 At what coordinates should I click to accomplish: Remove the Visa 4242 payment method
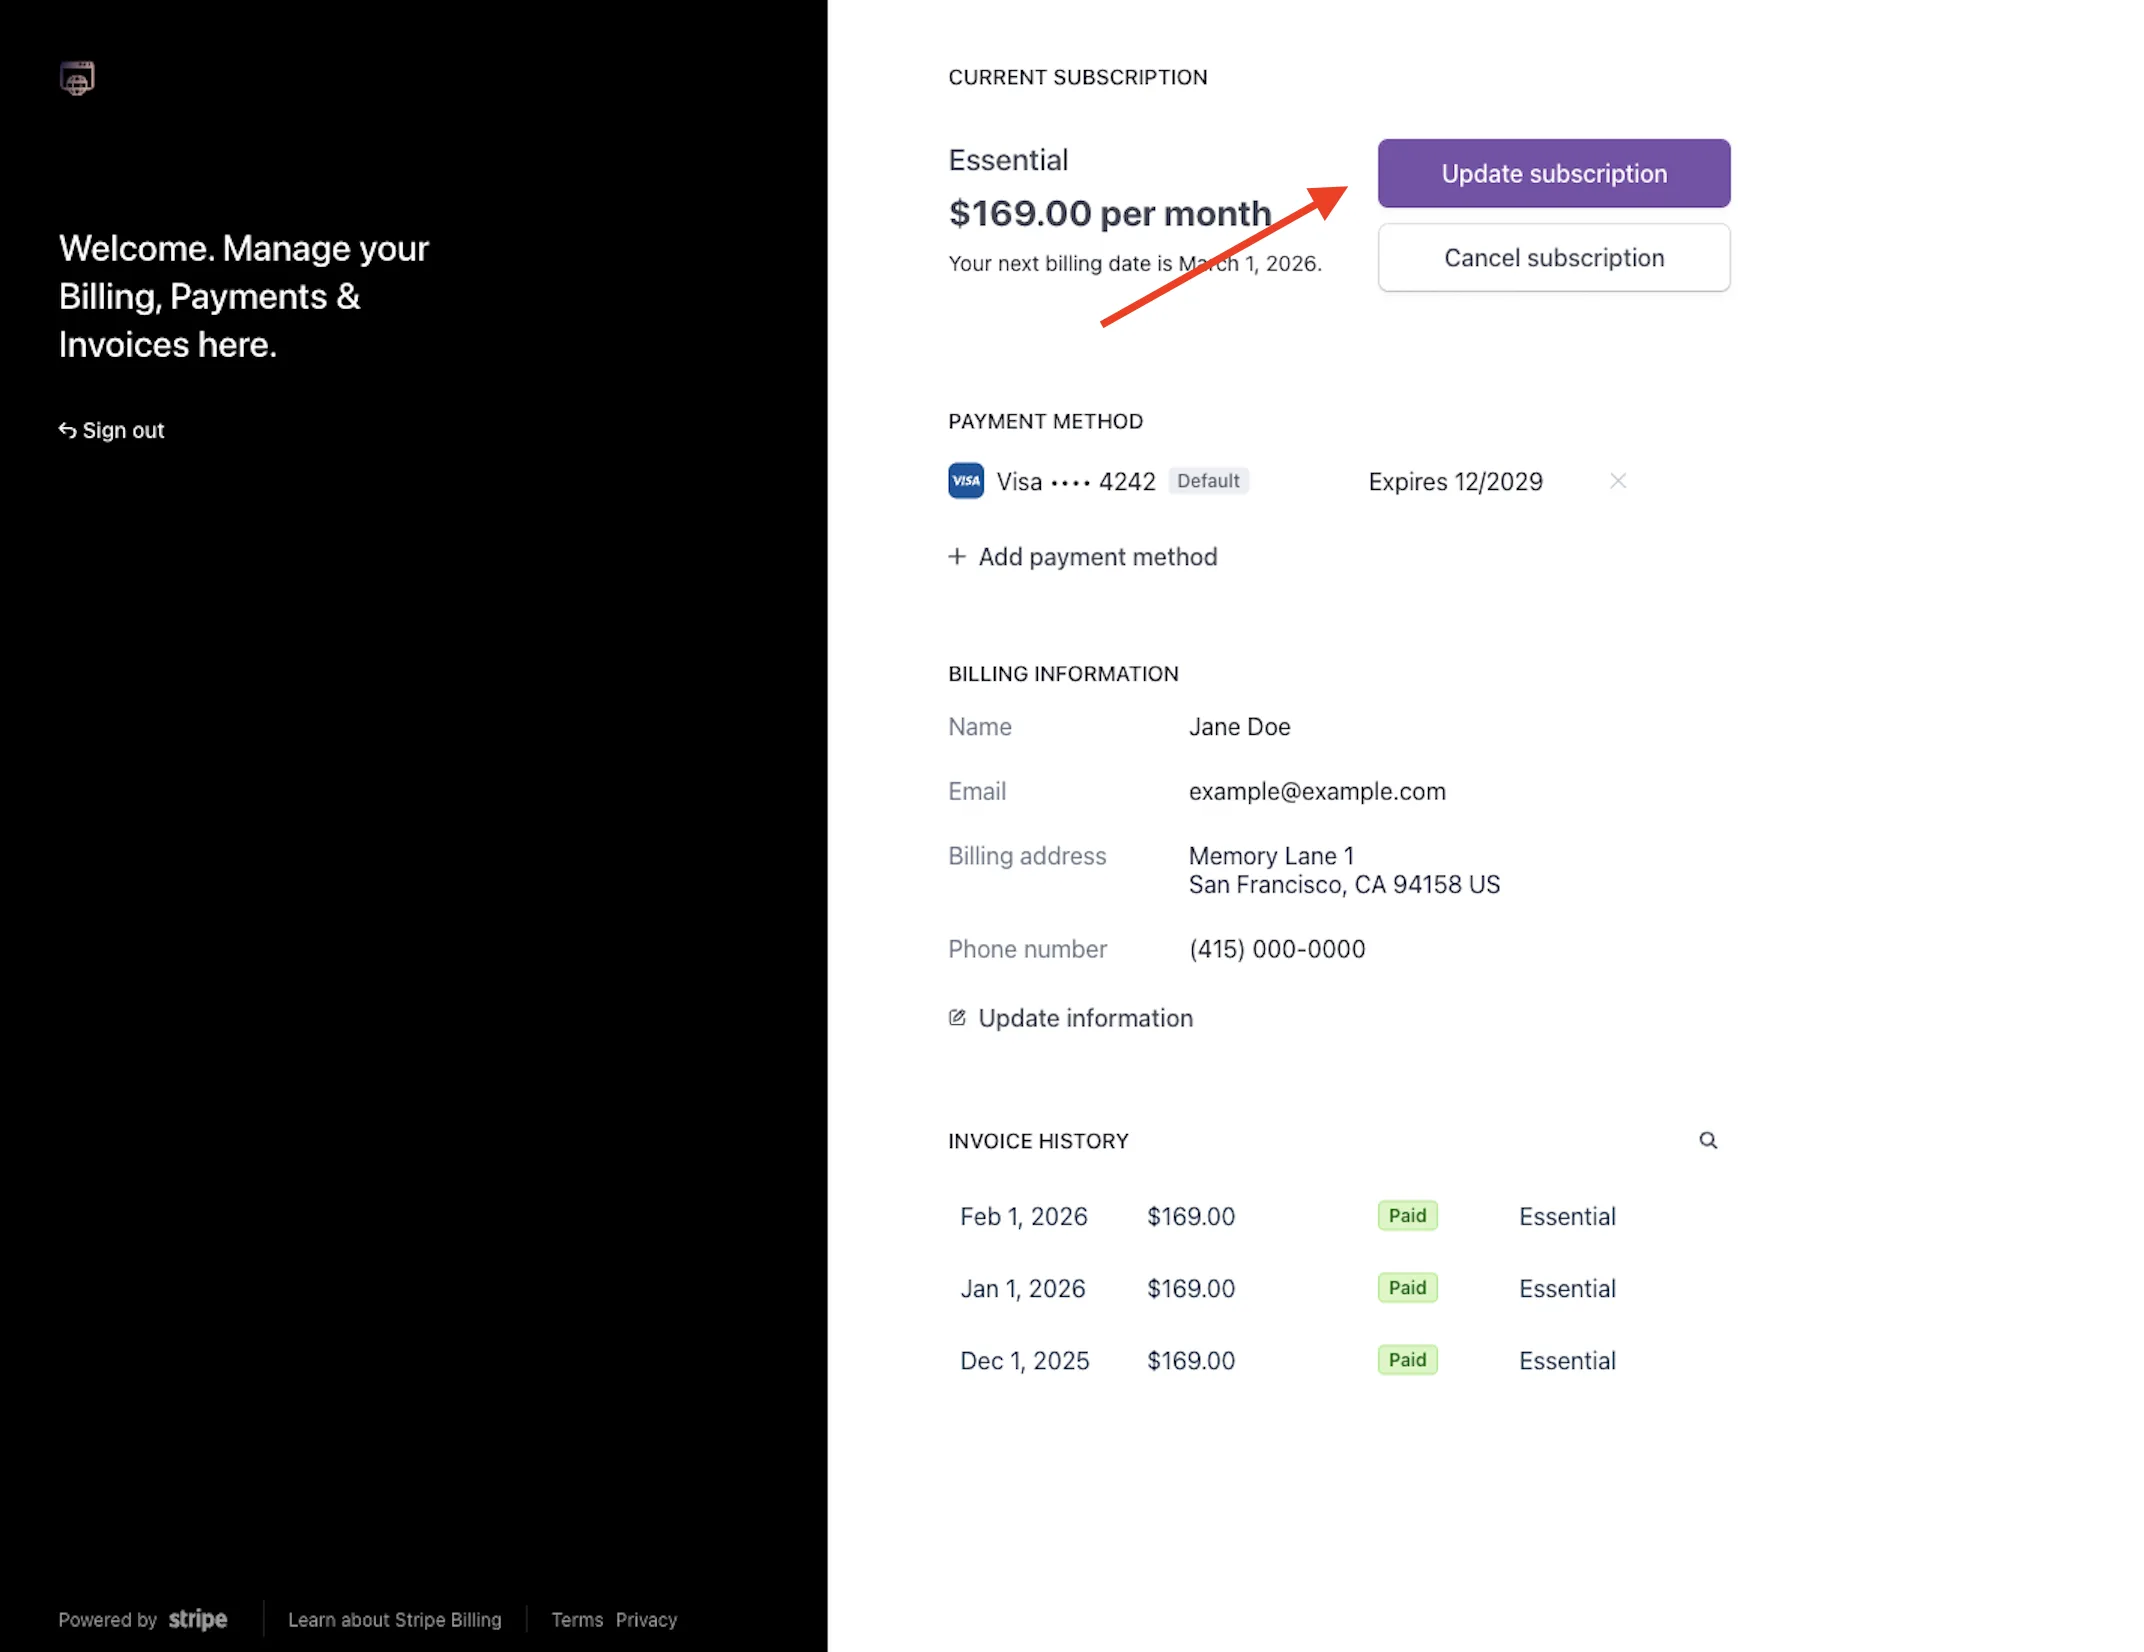[x=1617, y=481]
